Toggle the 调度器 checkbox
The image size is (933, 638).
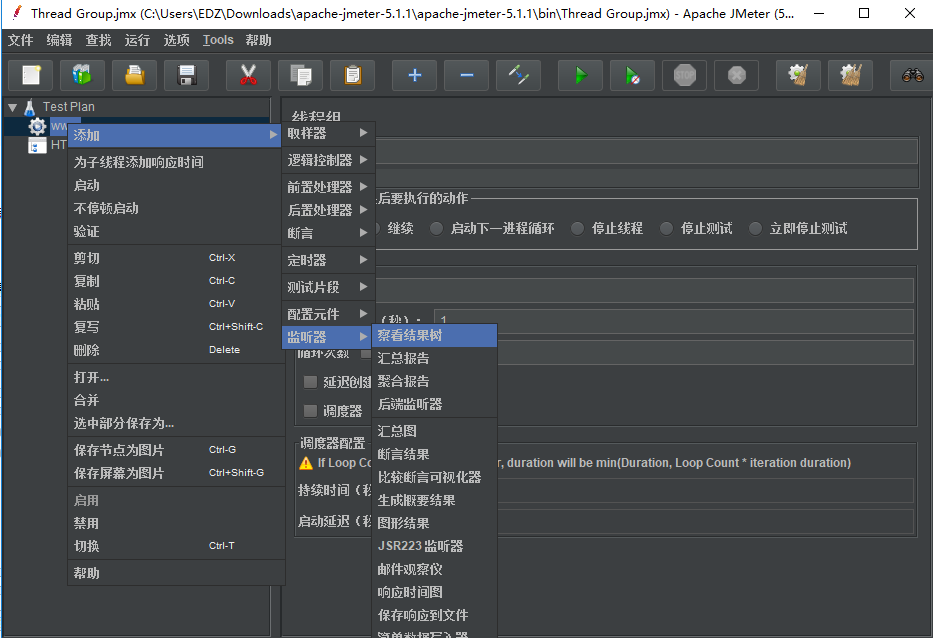pyautogui.click(x=310, y=411)
